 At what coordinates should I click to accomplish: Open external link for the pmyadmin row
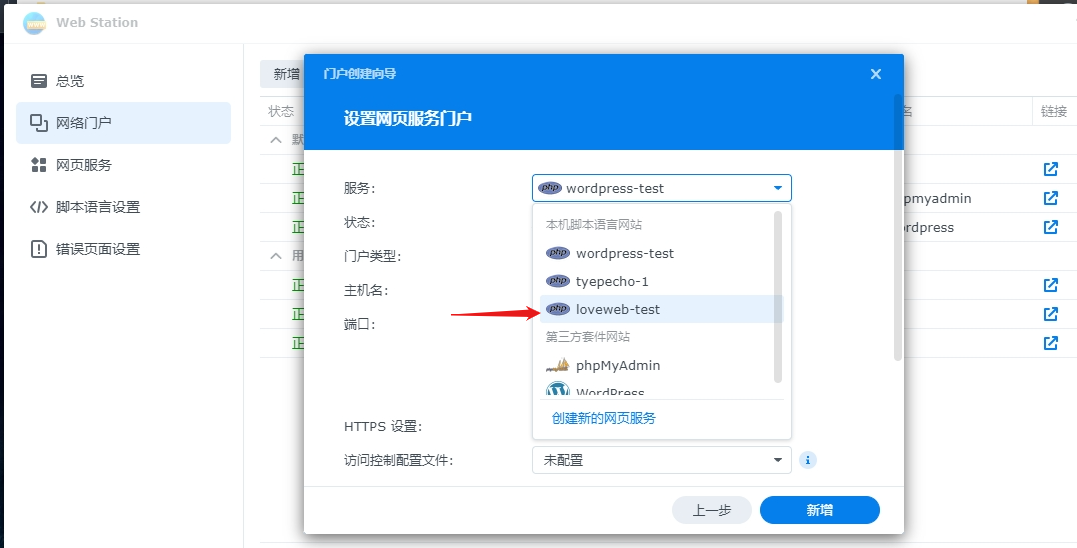pos(1050,198)
